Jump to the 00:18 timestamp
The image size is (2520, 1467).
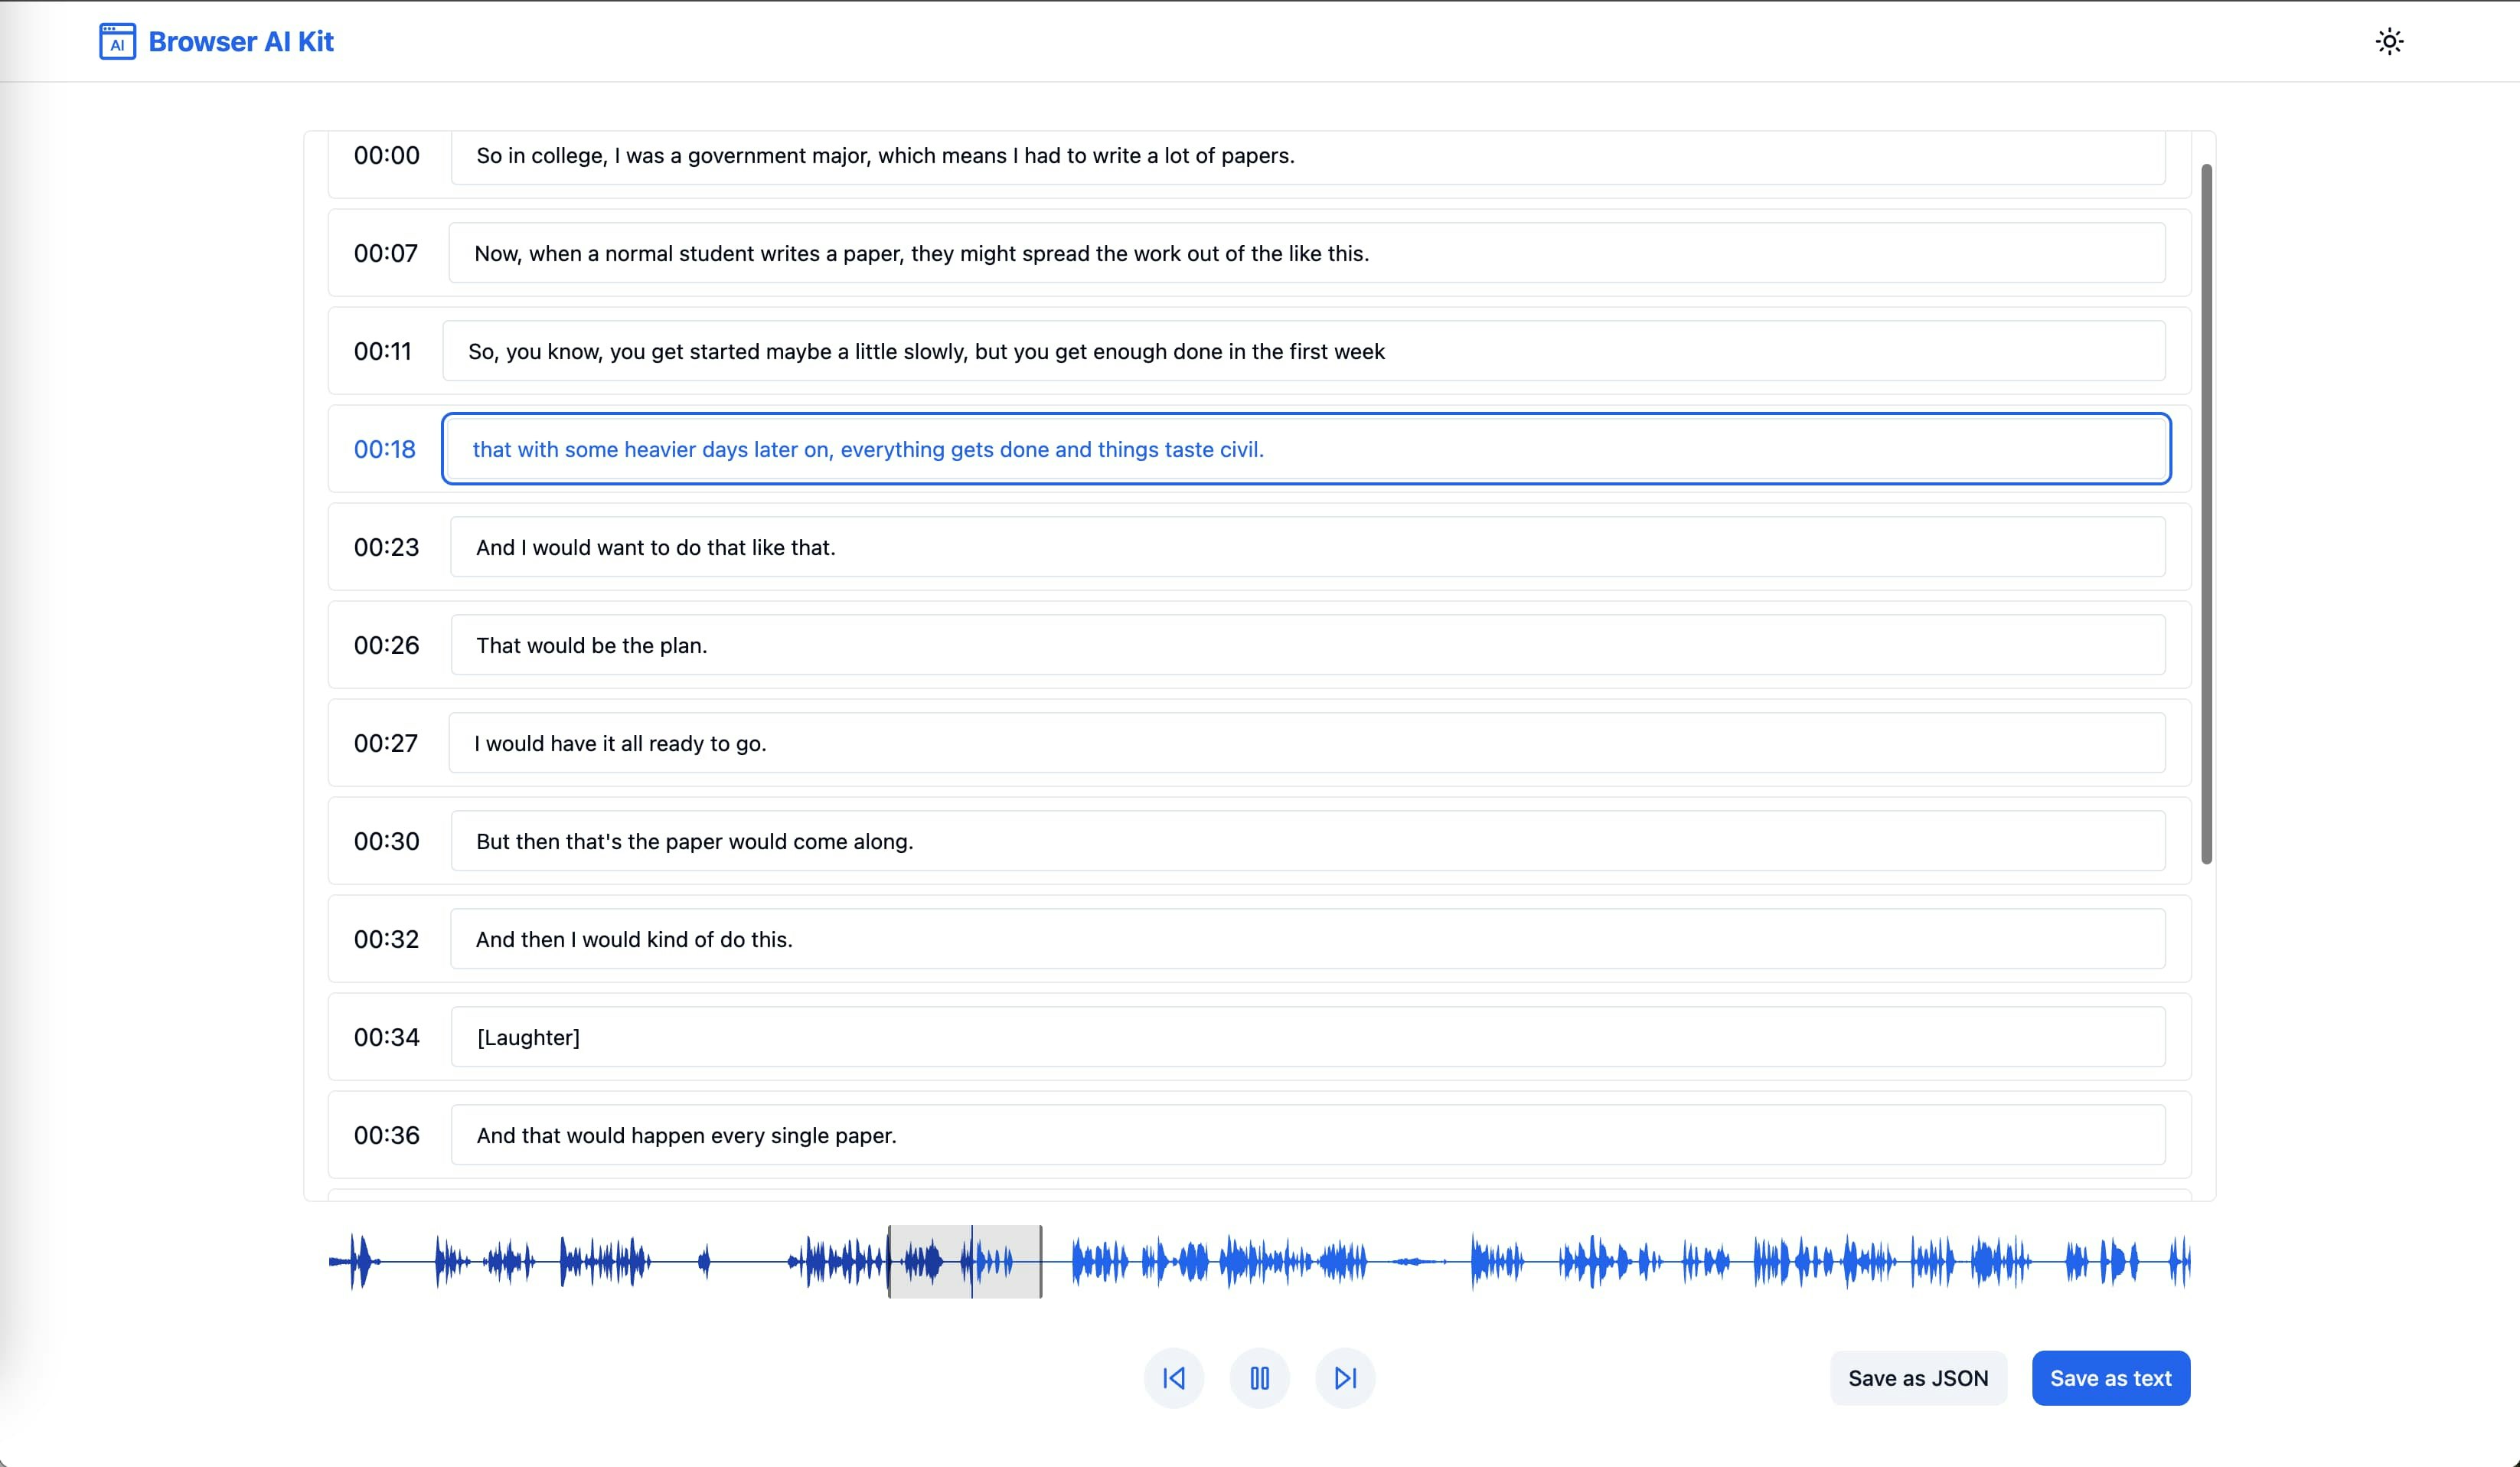[385, 449]
